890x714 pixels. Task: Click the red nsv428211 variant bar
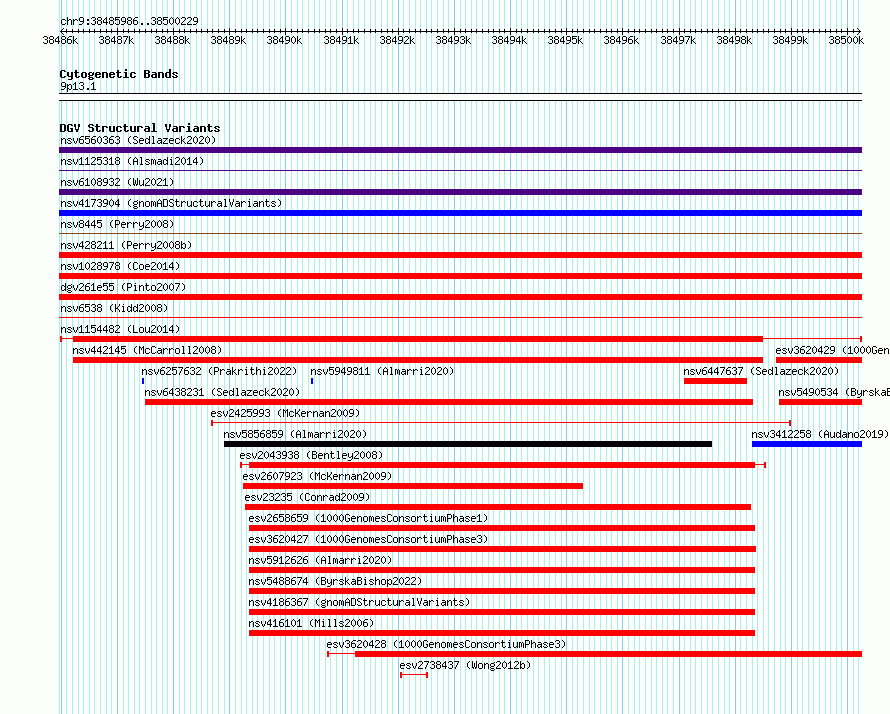tap(460, 255)
